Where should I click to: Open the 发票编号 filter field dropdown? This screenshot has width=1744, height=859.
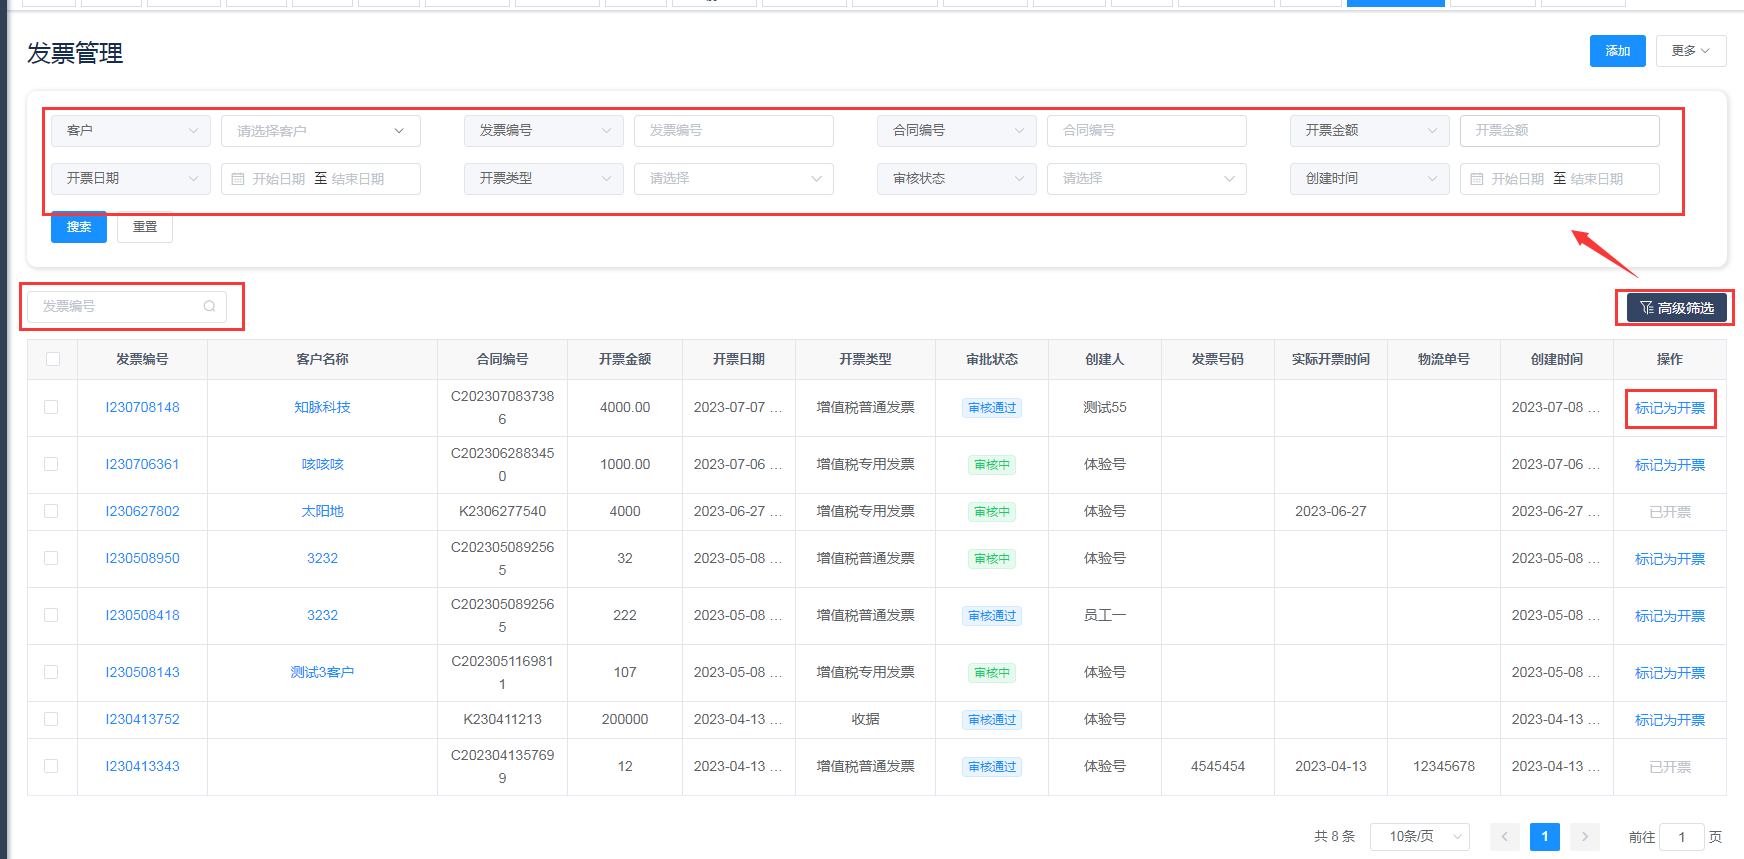544,131
